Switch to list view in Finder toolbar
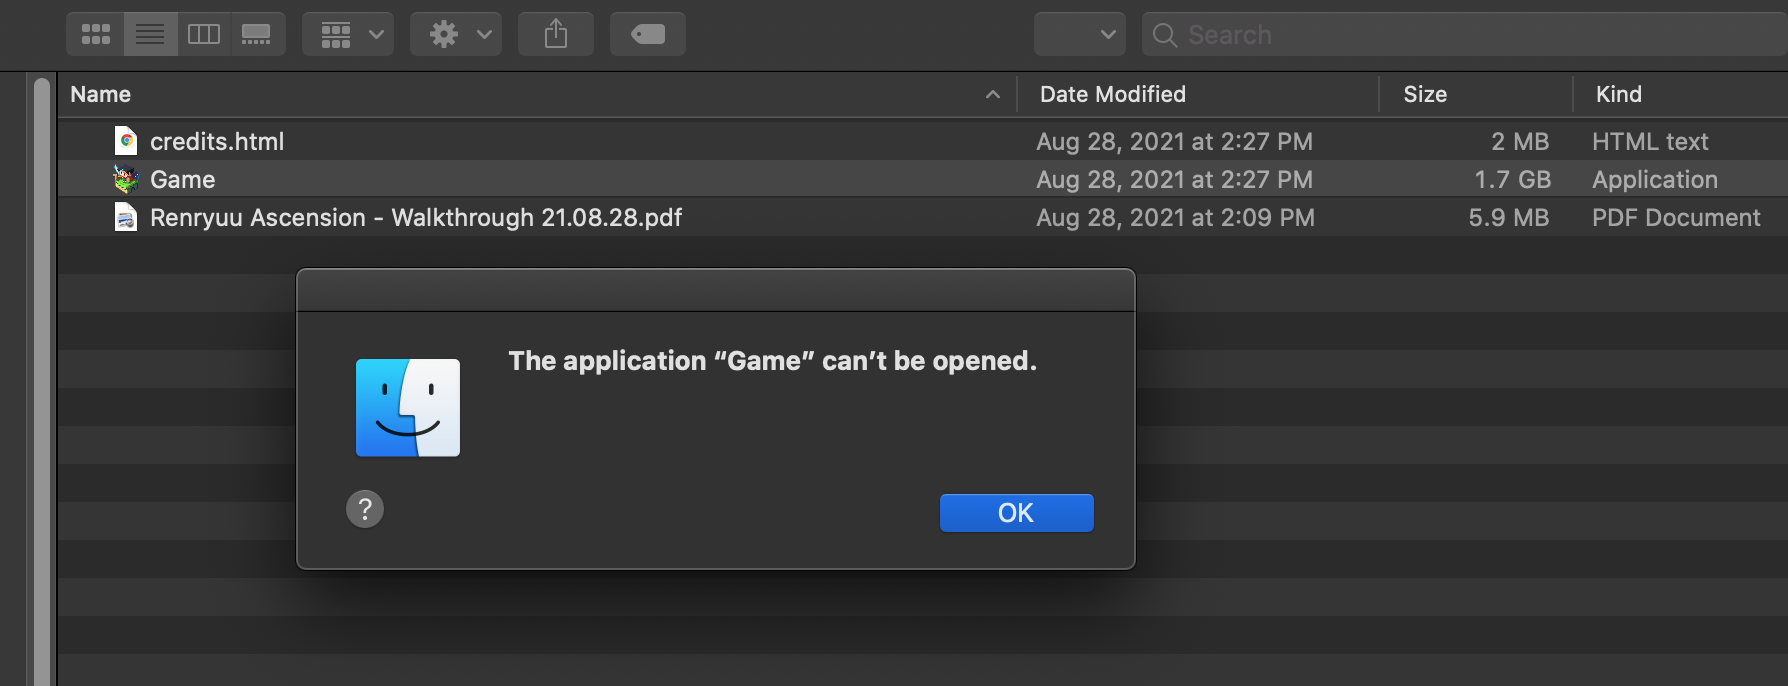Image resolution: width=1788 pixels, height=686 pixels. pos(151,34)
